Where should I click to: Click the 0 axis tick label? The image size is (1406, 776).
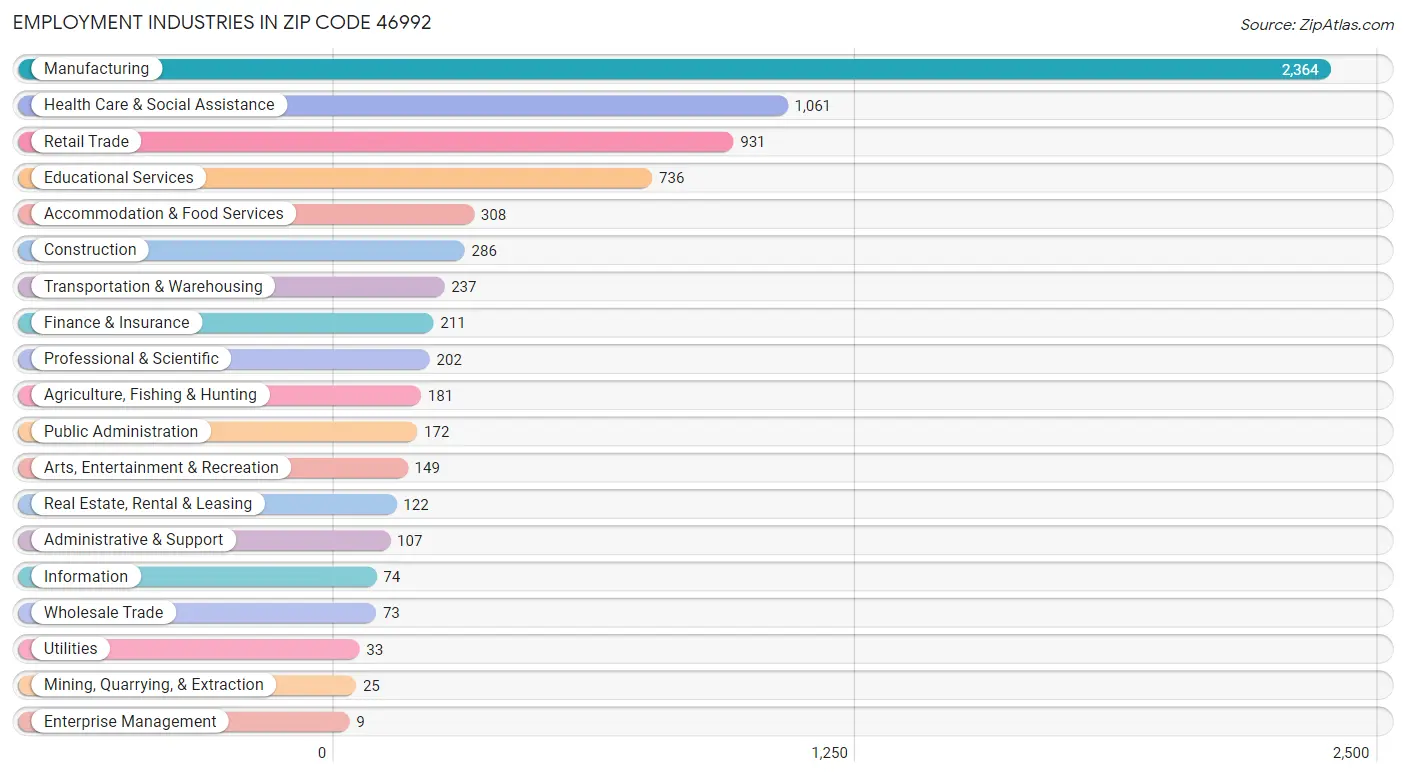(322, 753)
